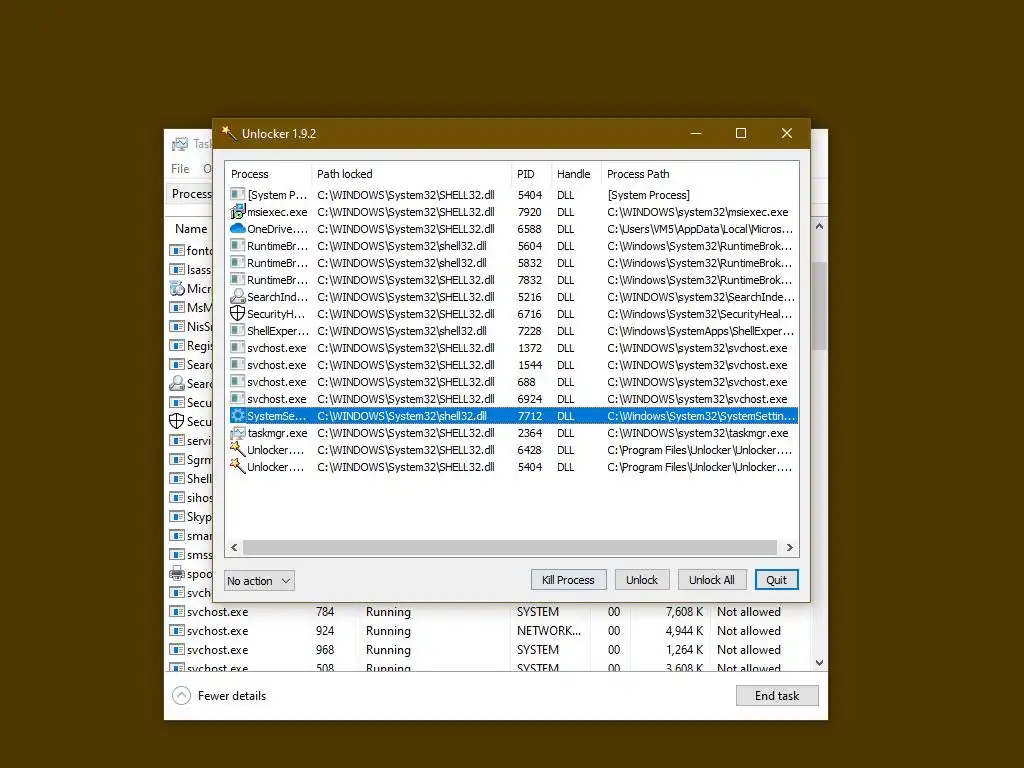
Task: Click svchost.exe icon with PID 1372
Action: coord(238,347)
